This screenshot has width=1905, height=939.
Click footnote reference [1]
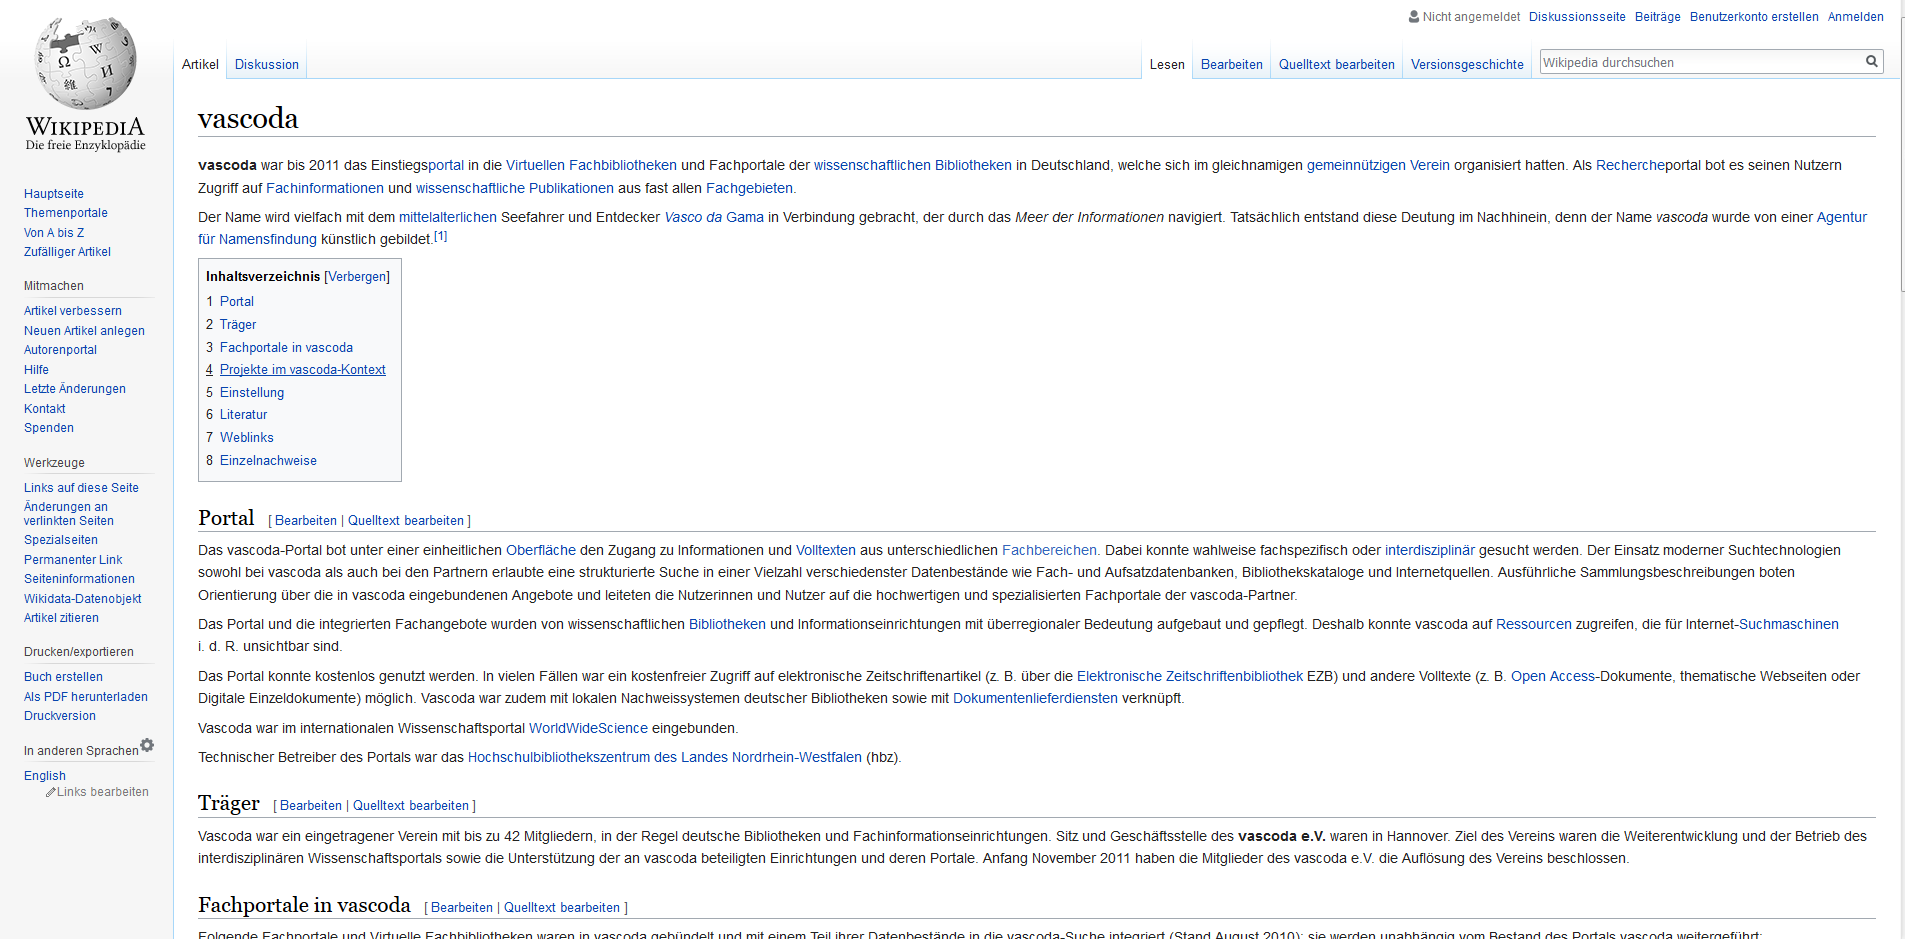click(x=440, y=236)
